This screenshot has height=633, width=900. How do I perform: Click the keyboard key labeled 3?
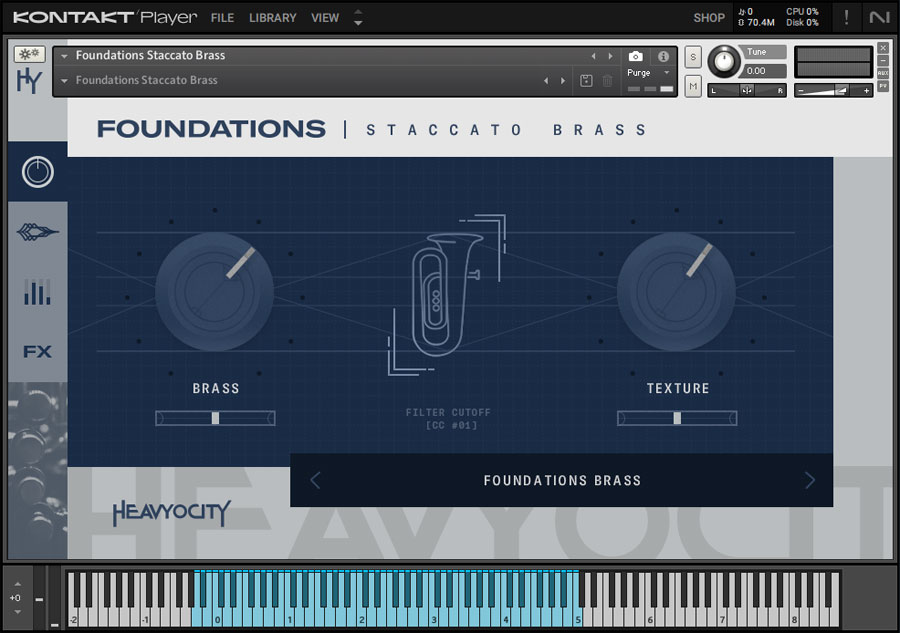434,615
